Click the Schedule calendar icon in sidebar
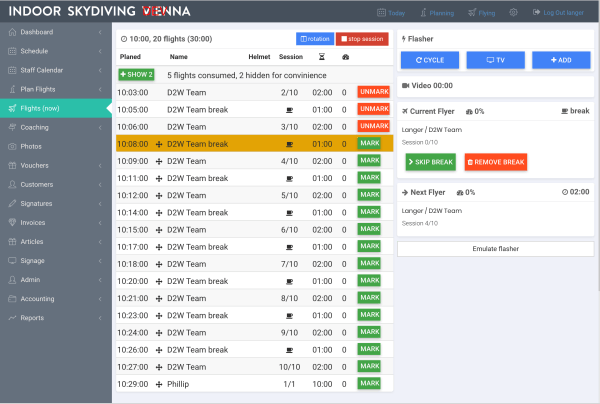Screen dimensions: 600x404 pos(12,51)
